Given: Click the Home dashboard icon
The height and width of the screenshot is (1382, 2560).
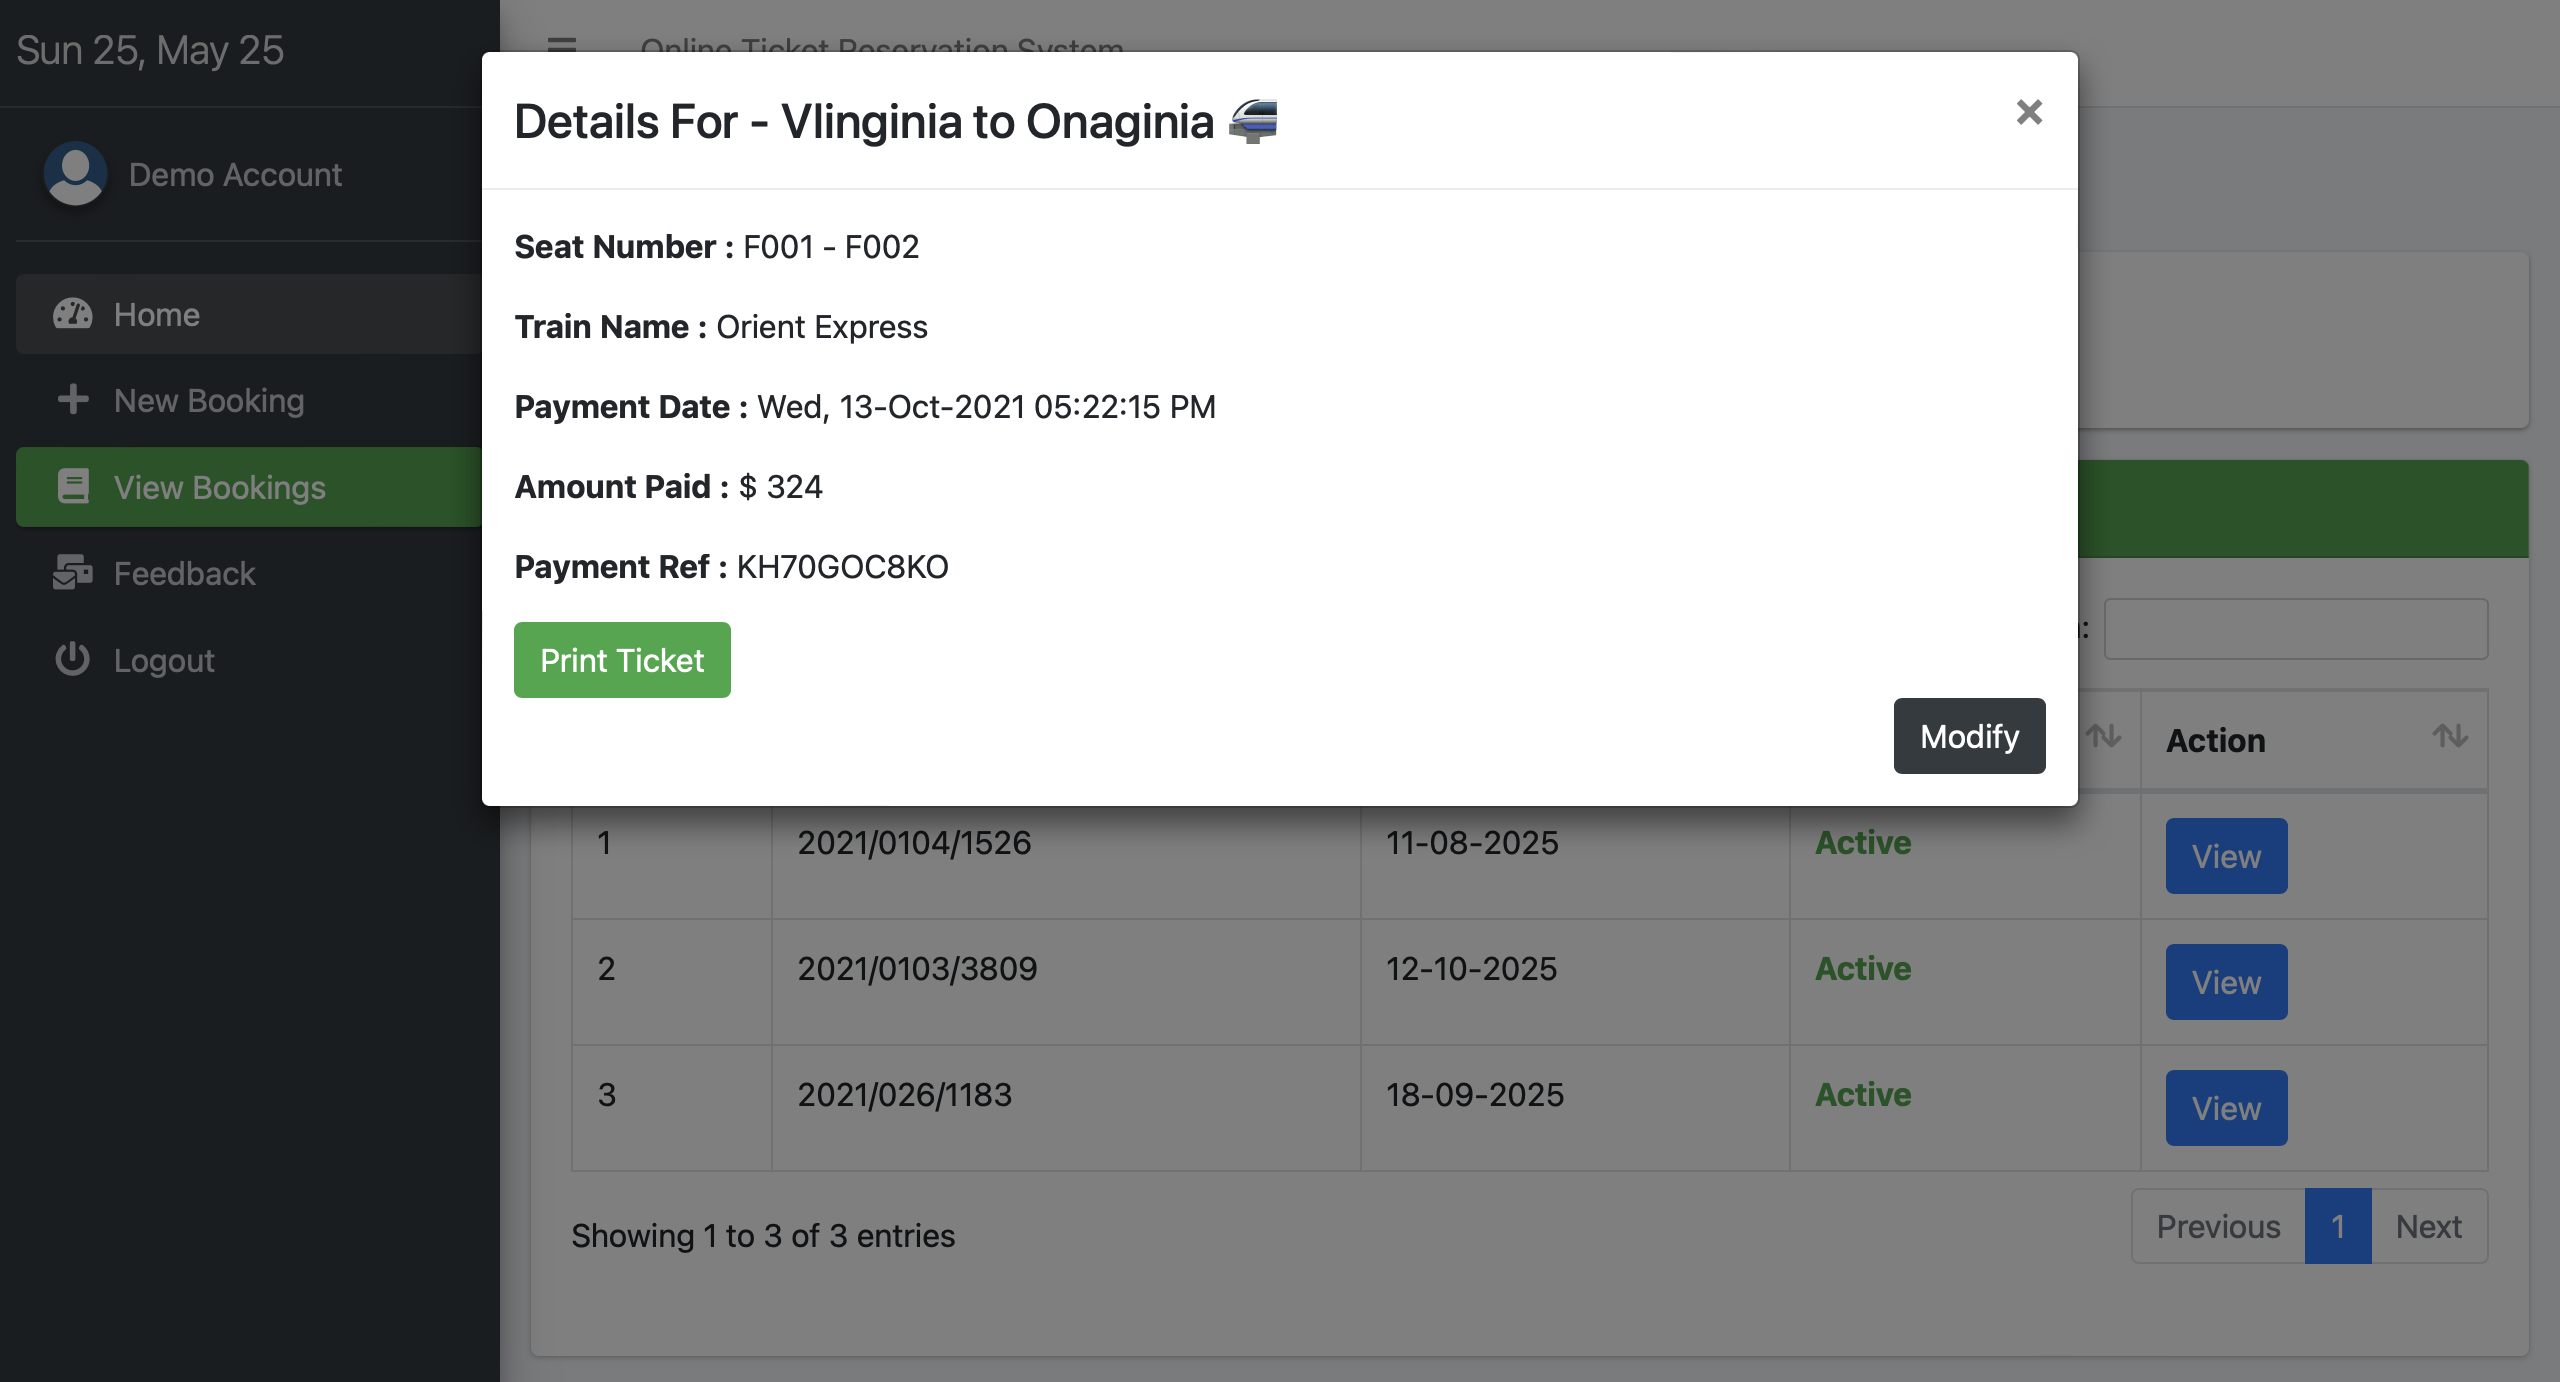Looking at the screenshot, I should pyautogui.click(x=72, y=314).
